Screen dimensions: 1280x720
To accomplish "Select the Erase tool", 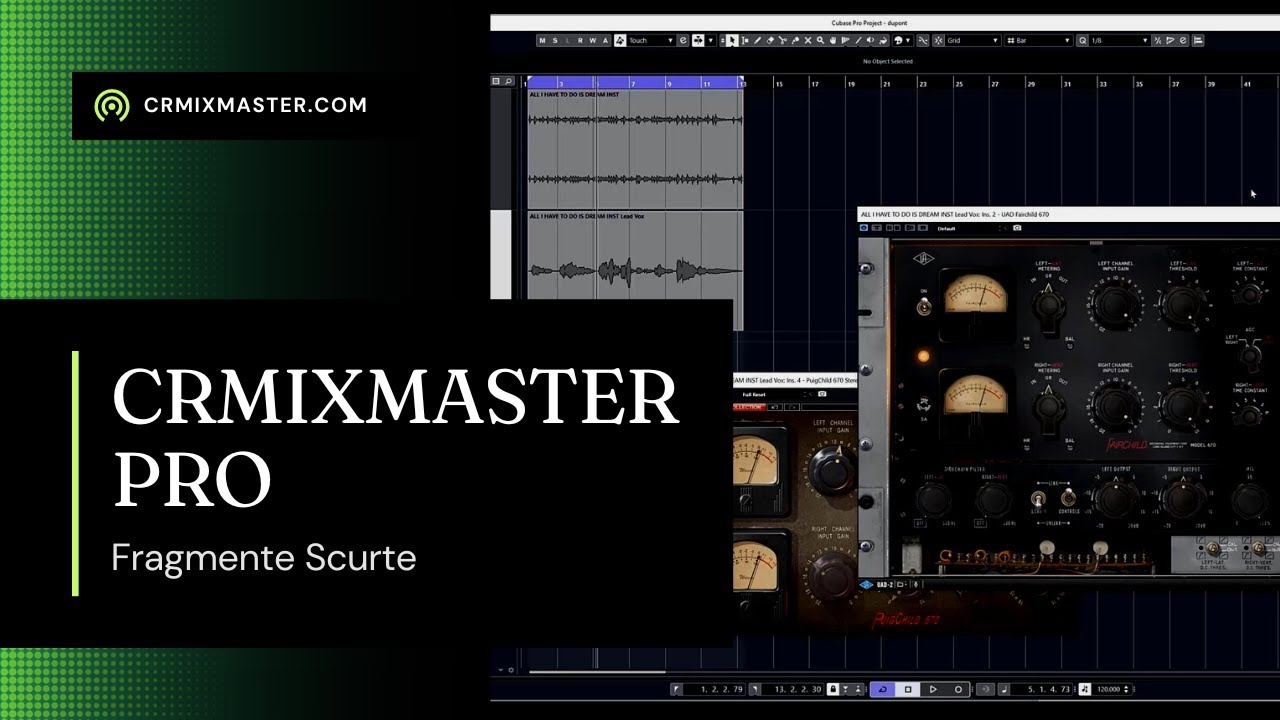I will tap(770, 40).
